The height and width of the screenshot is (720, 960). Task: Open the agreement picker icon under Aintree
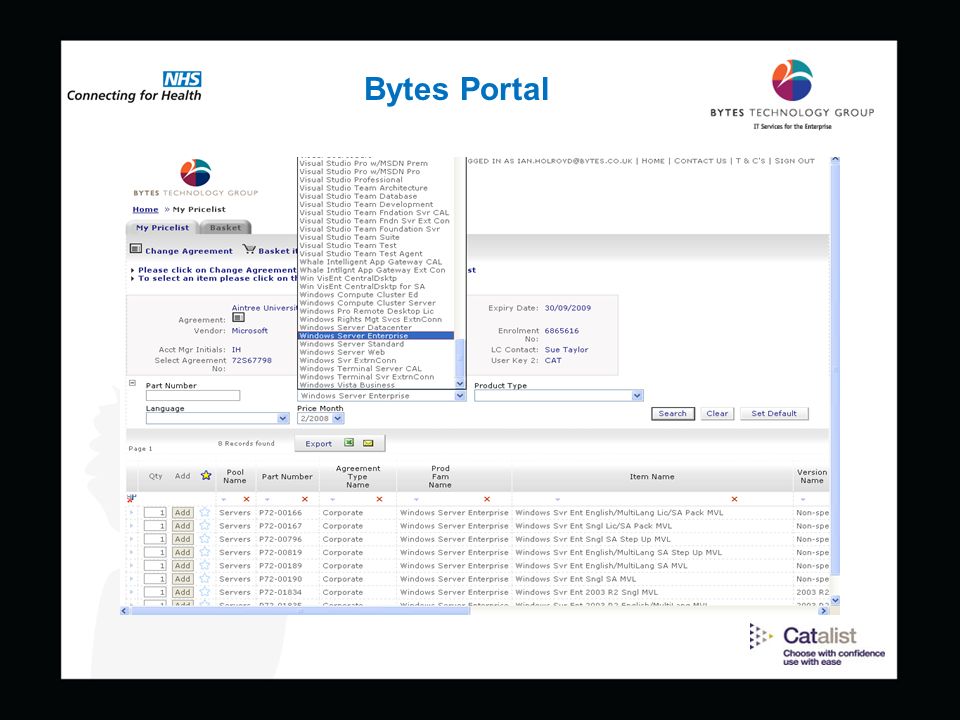[x=238, y=317]
